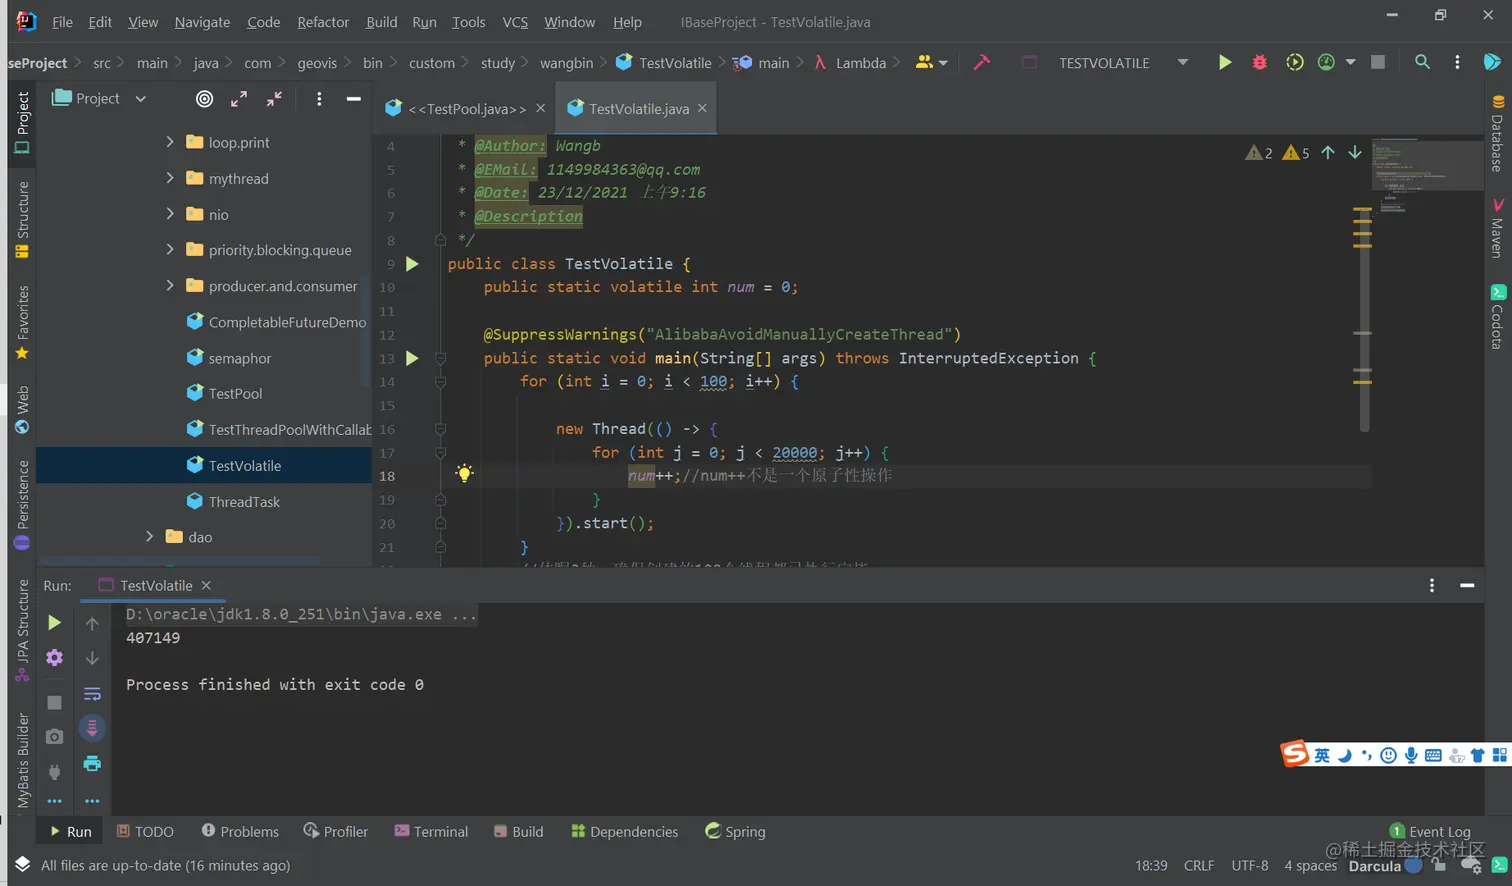Run with coverage icon in the toolbar

click(x=1294, y=62)
